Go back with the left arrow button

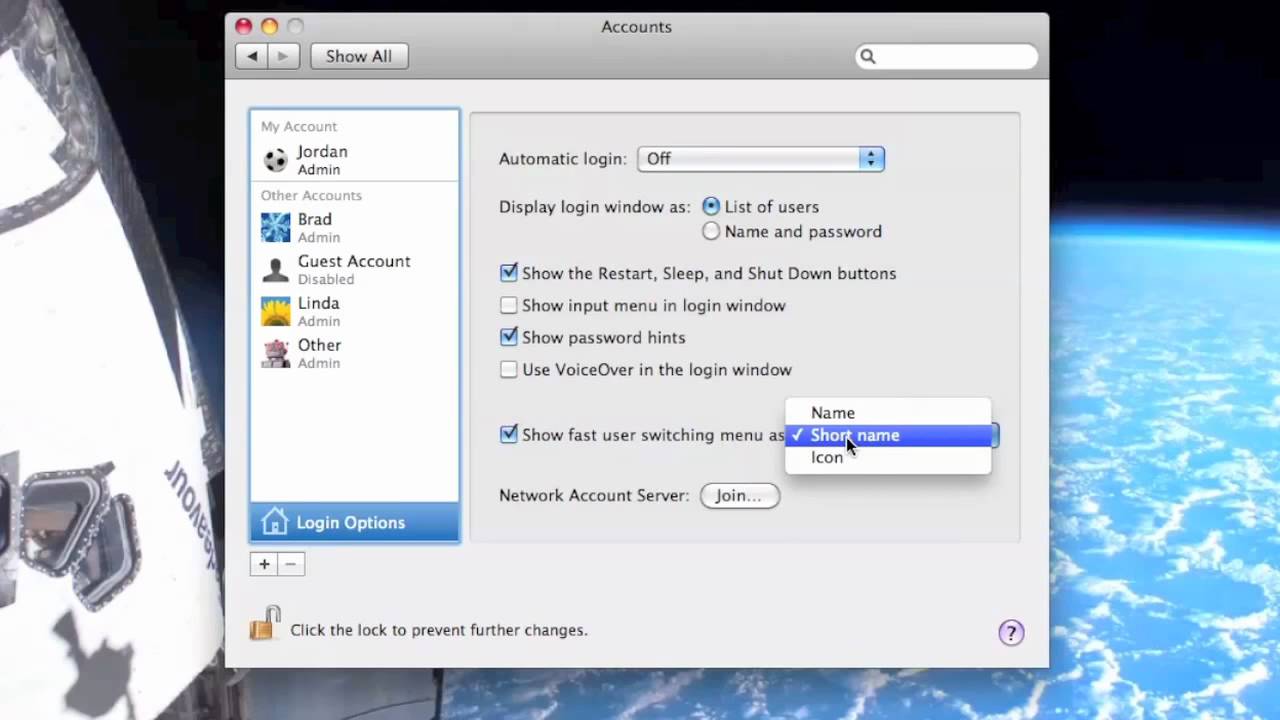(x=252, y=56)
